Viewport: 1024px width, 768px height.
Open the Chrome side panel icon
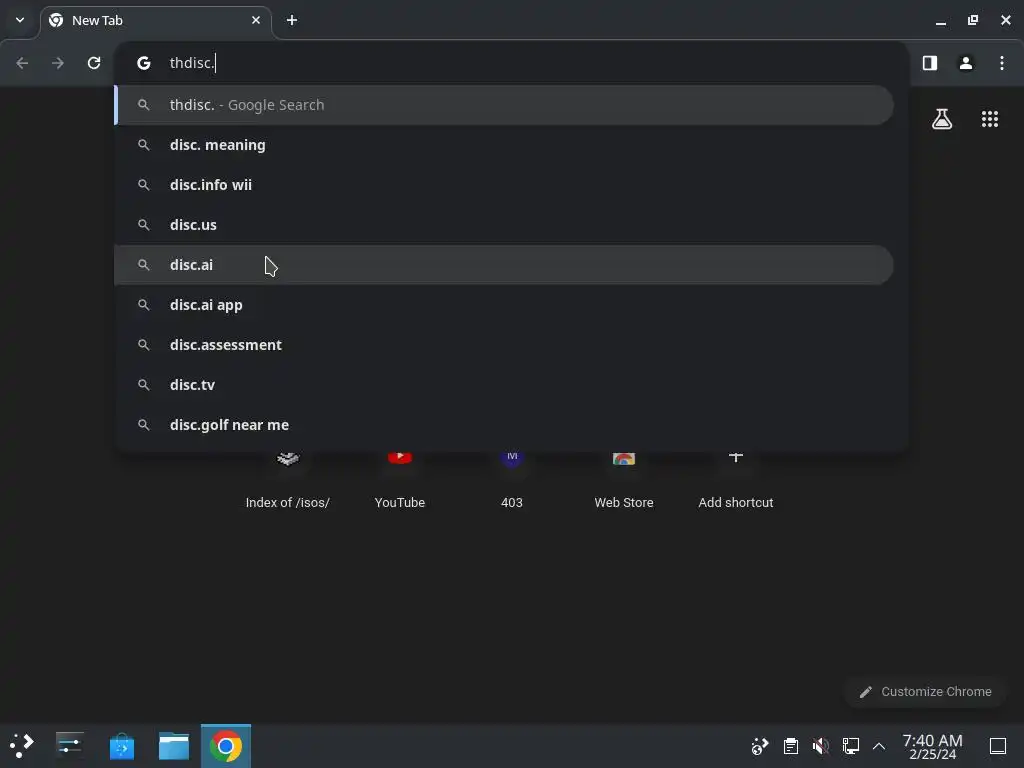coord(930,63)
